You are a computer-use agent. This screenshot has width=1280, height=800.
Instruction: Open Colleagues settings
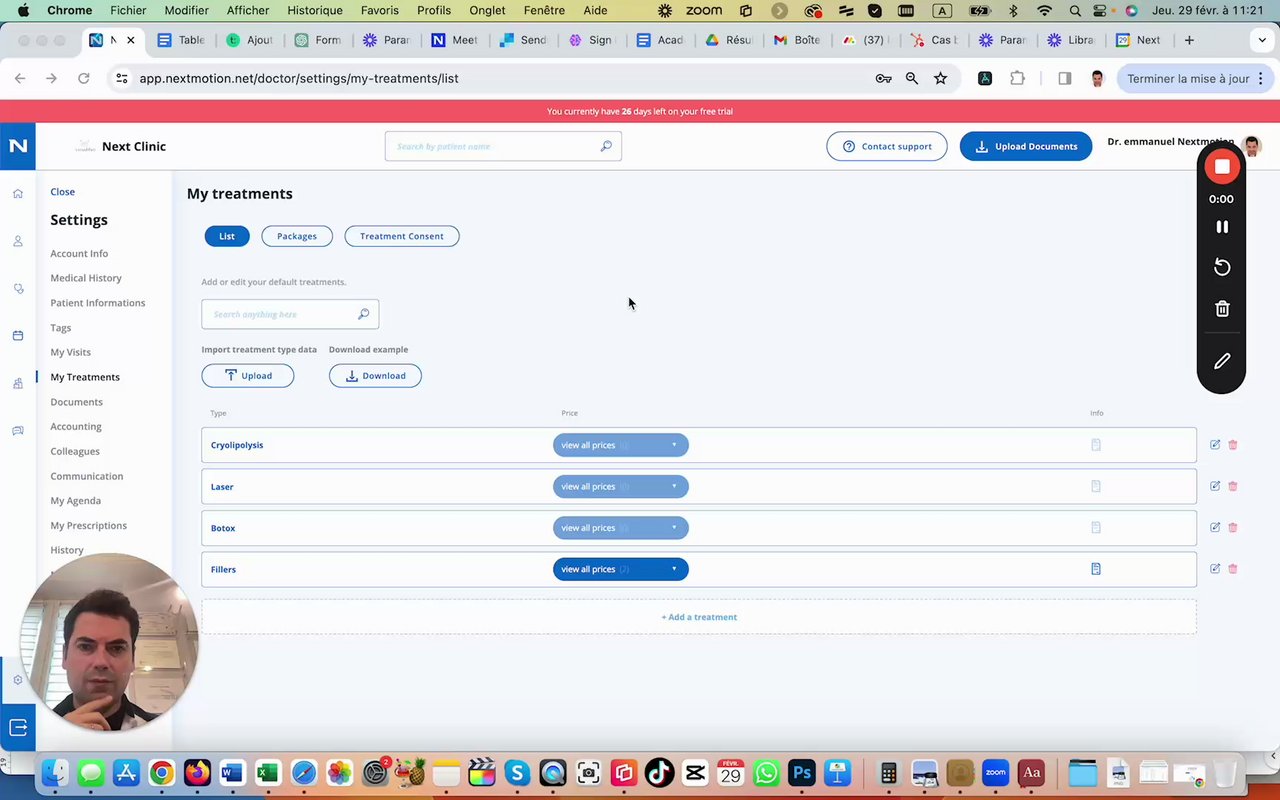point(75,451)
